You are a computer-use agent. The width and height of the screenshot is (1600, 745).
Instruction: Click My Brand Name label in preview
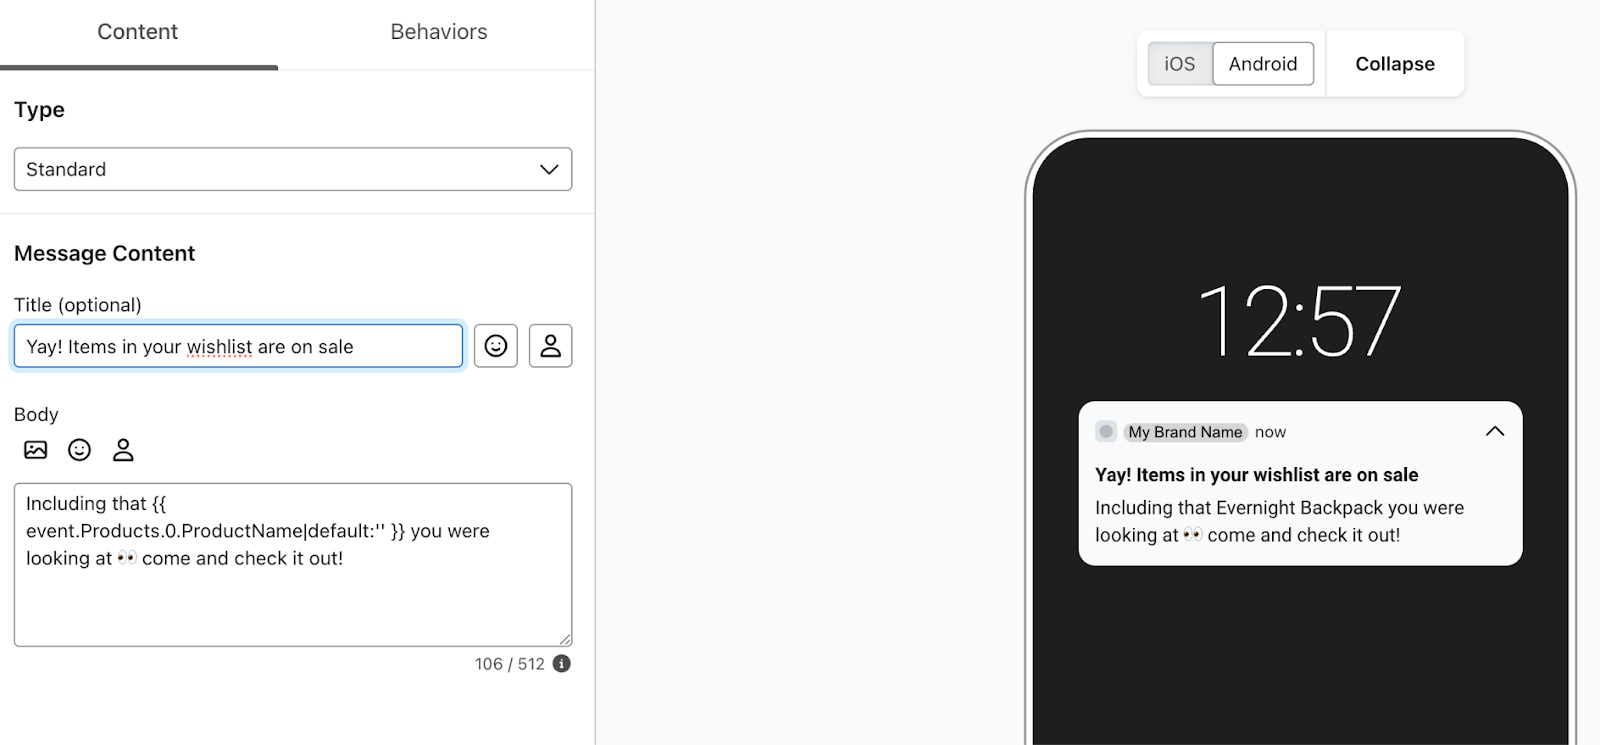[1186, 432]
